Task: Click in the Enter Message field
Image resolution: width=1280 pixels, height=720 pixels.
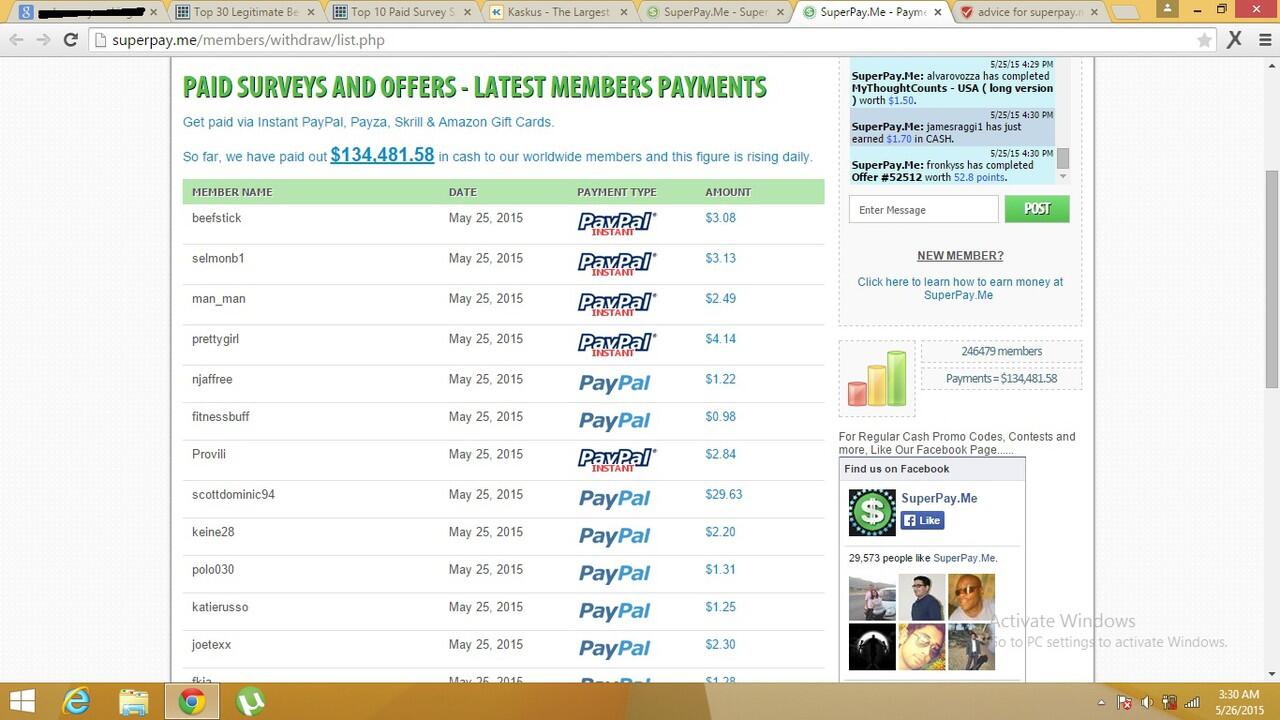Action: point(923,209)
